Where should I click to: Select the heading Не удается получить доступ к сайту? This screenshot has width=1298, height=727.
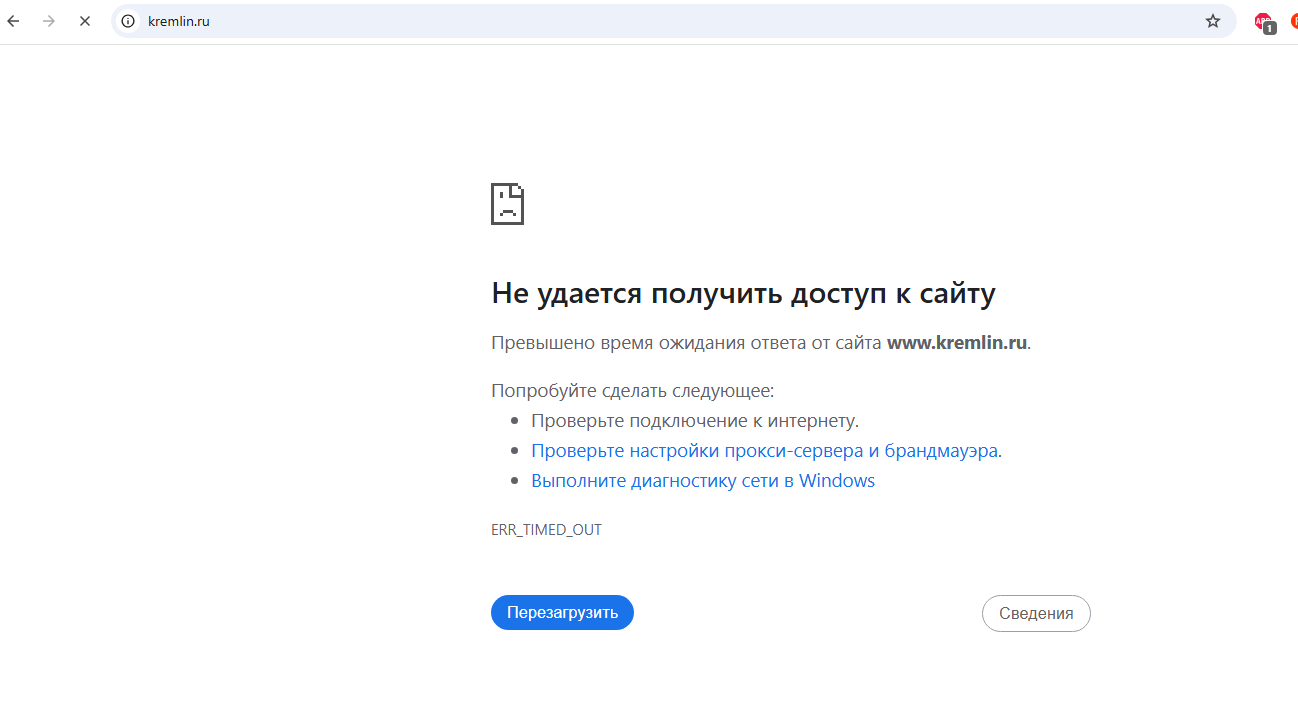(743, 293)
